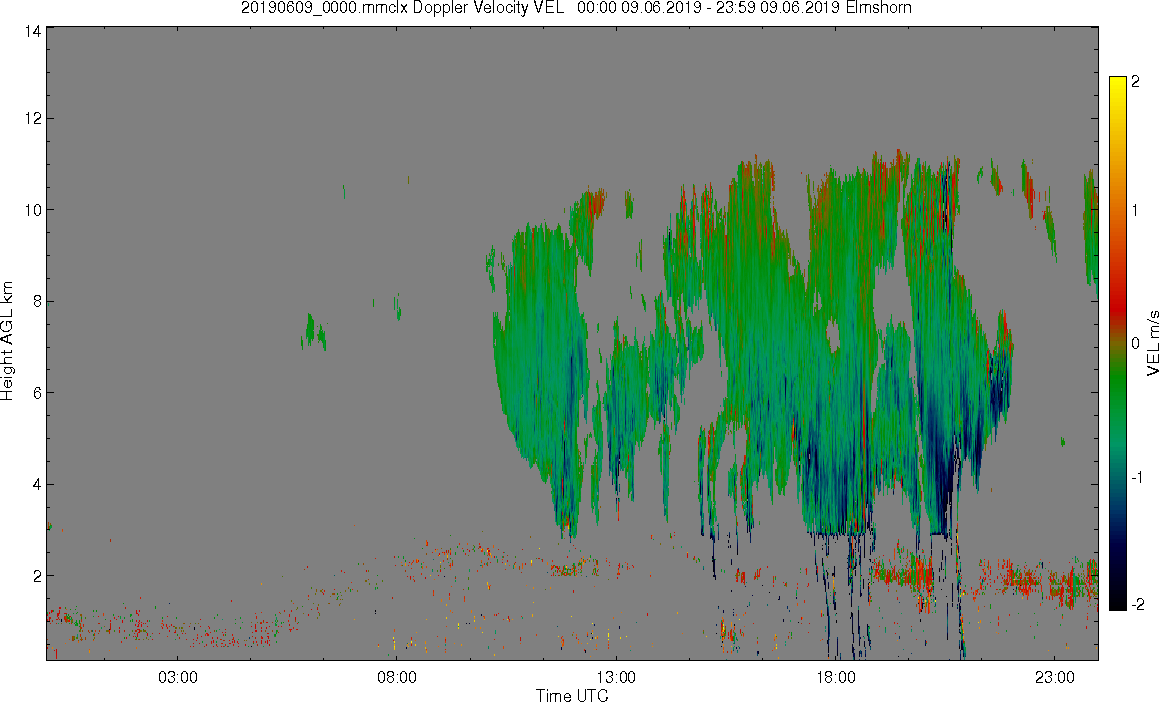
Task: Click the 'Height AGL km' axis label
Action: (7, 341)
